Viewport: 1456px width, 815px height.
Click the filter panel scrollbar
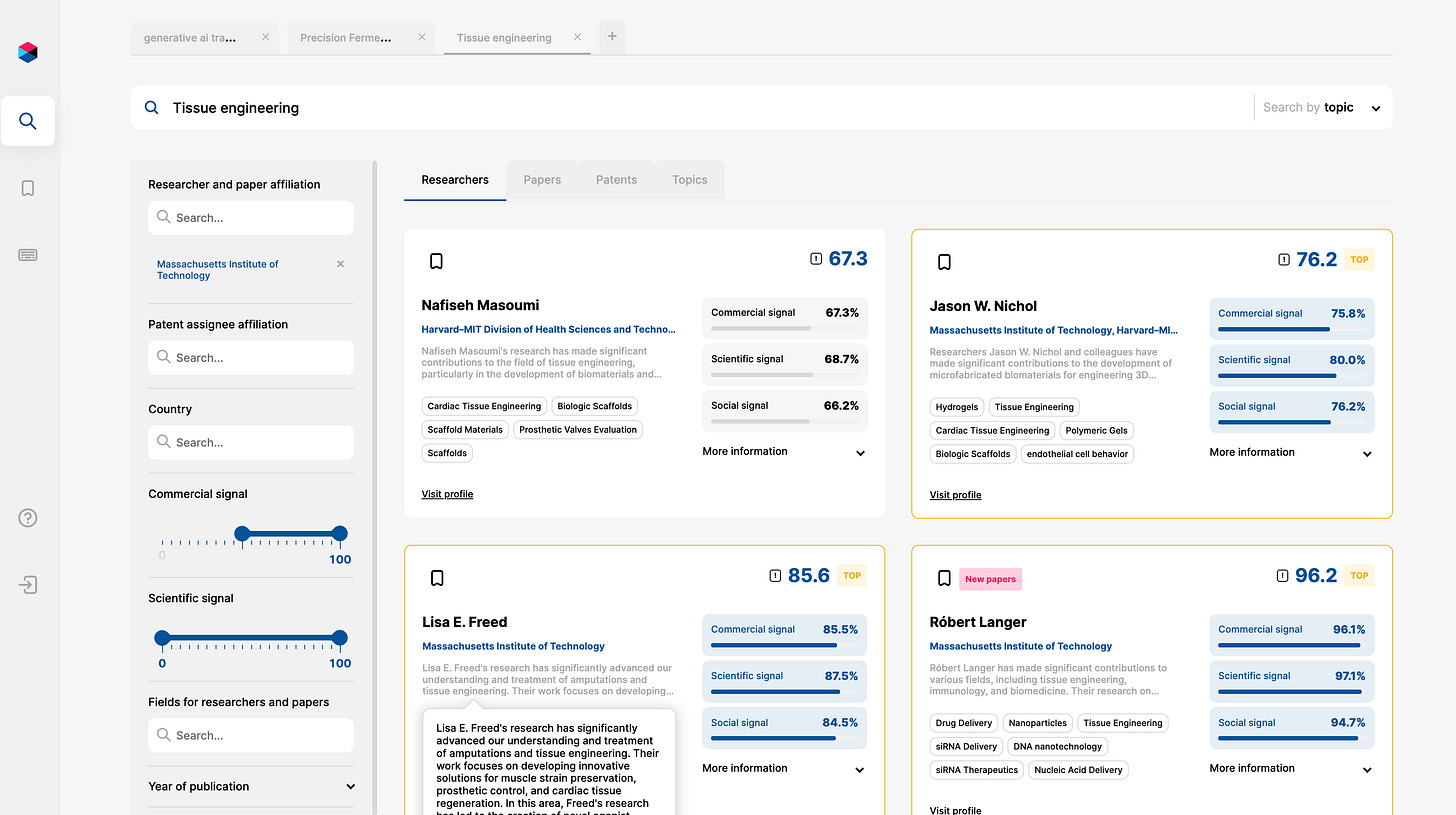click(375, 487)
